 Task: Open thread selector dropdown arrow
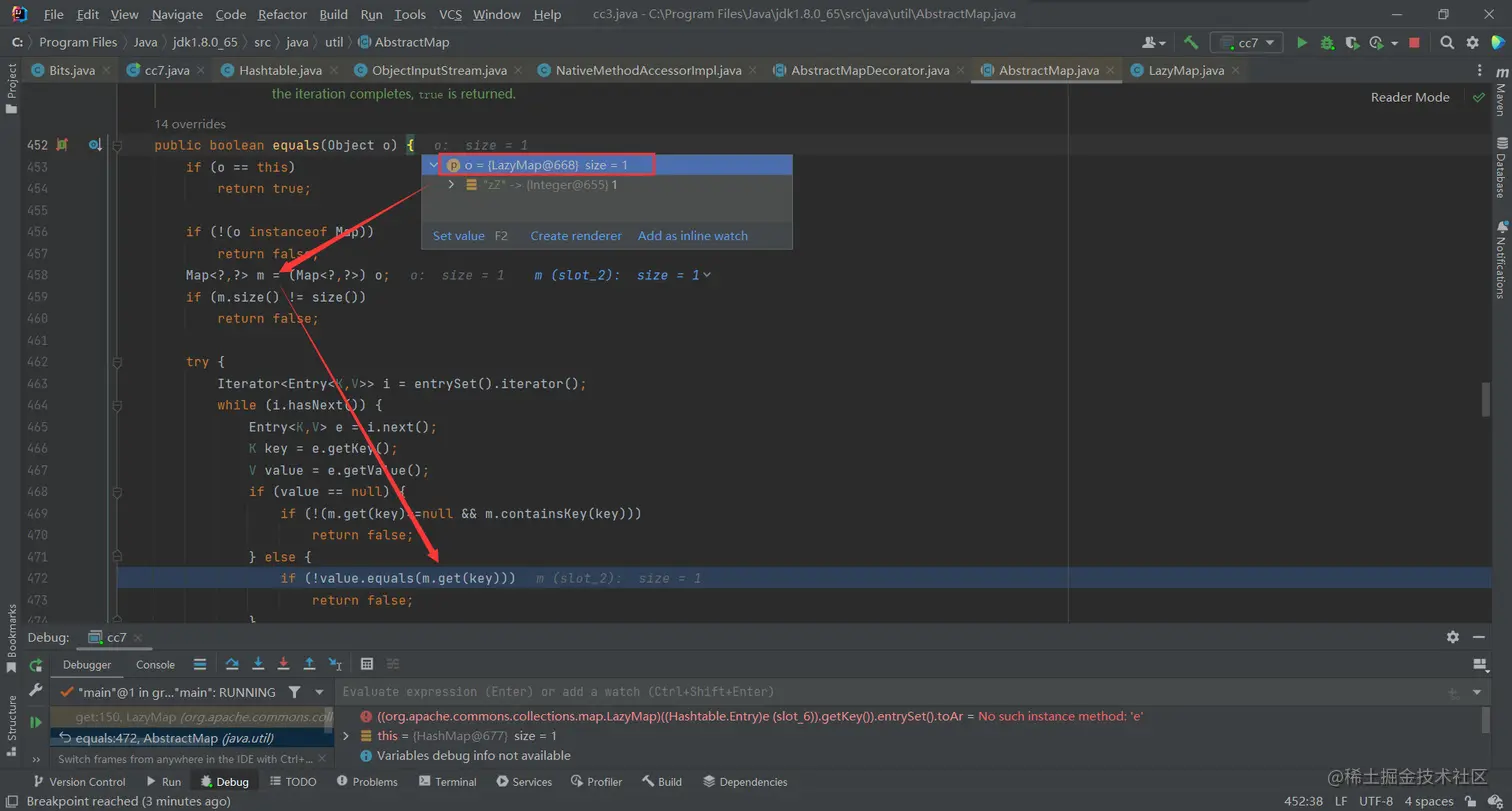319,692
